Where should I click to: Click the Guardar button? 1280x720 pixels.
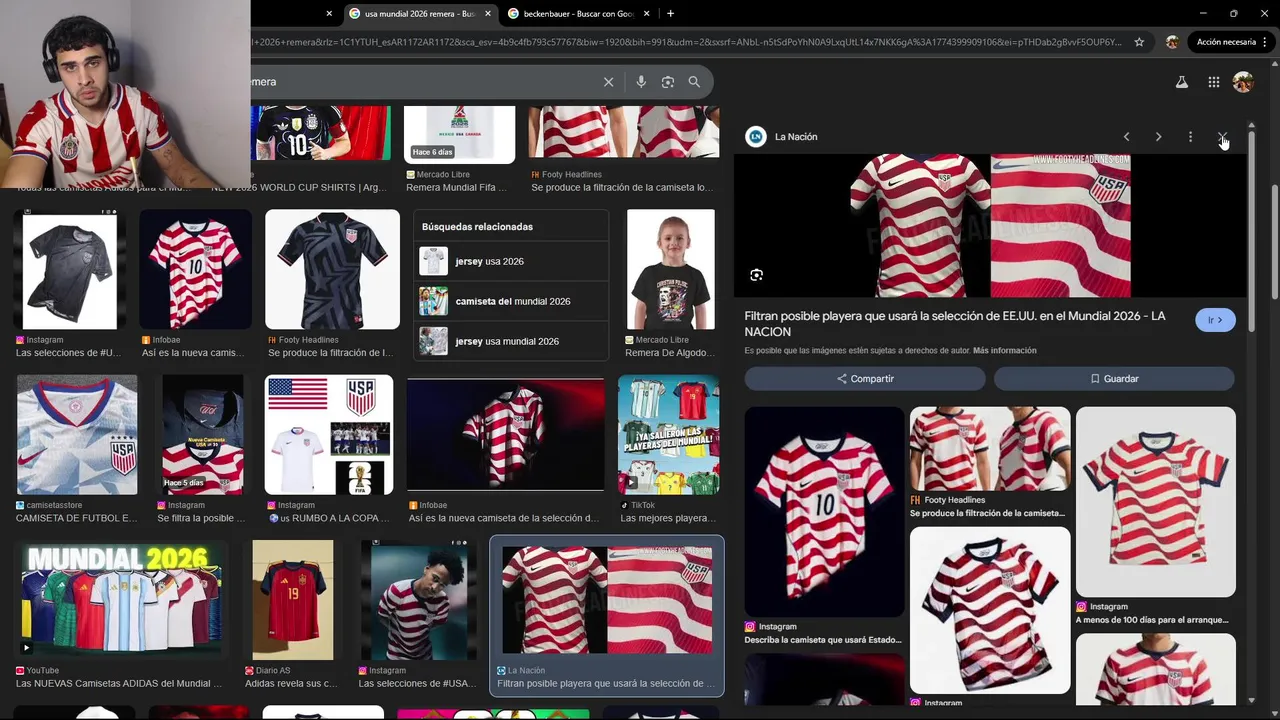1114,379
